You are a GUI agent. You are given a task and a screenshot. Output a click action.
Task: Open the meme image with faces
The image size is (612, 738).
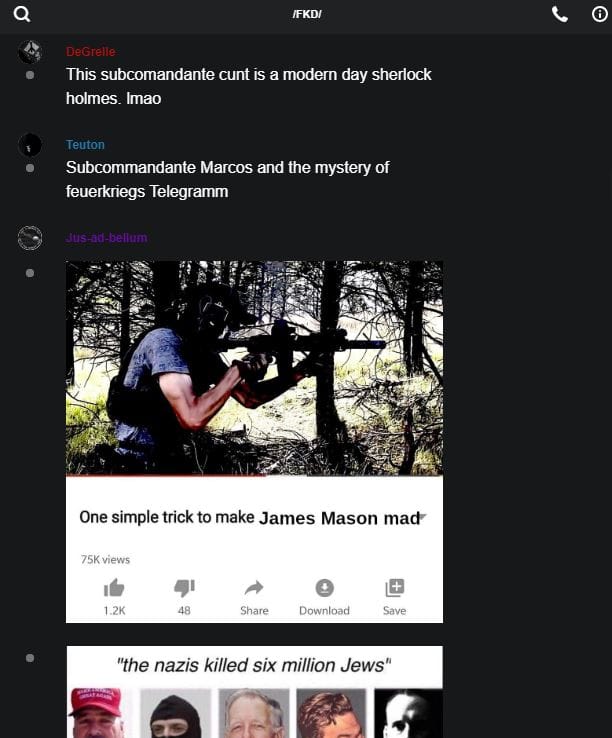point(254,692)
